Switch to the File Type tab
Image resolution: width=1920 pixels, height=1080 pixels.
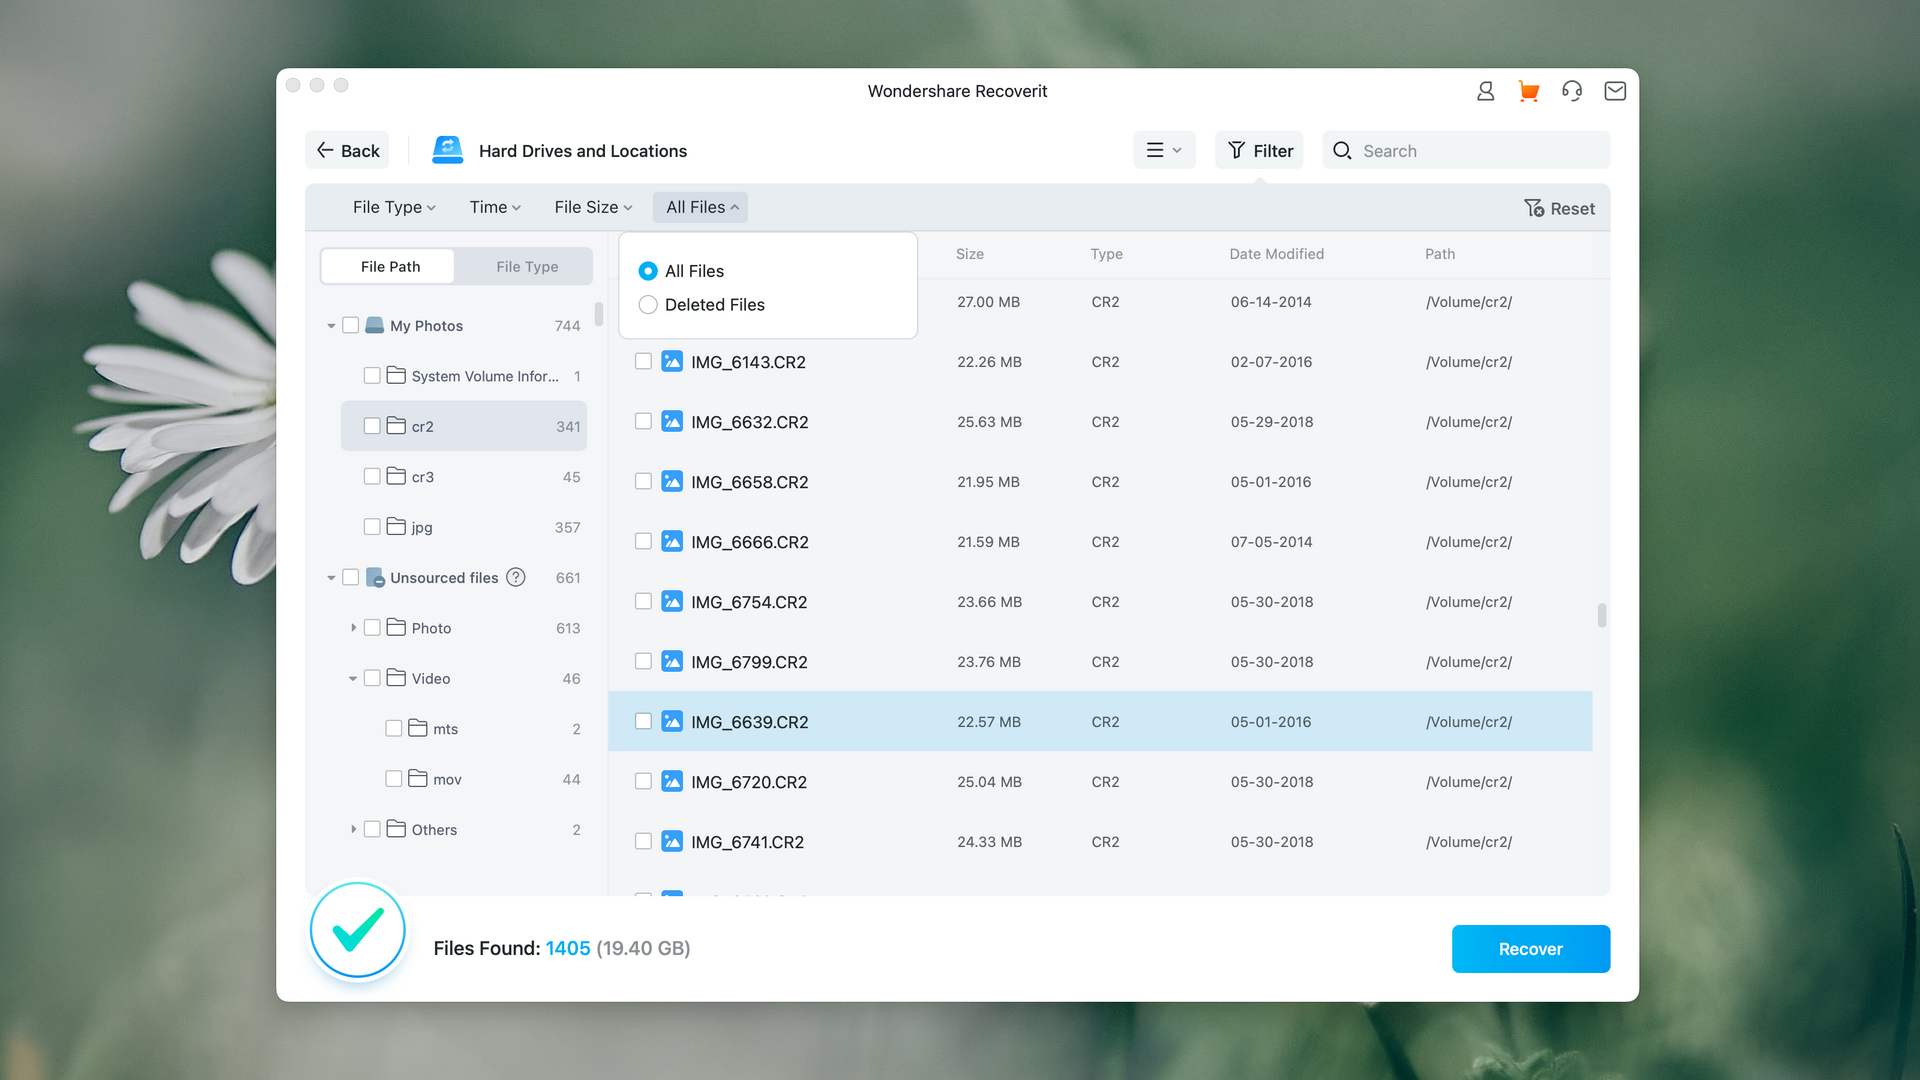527,266
